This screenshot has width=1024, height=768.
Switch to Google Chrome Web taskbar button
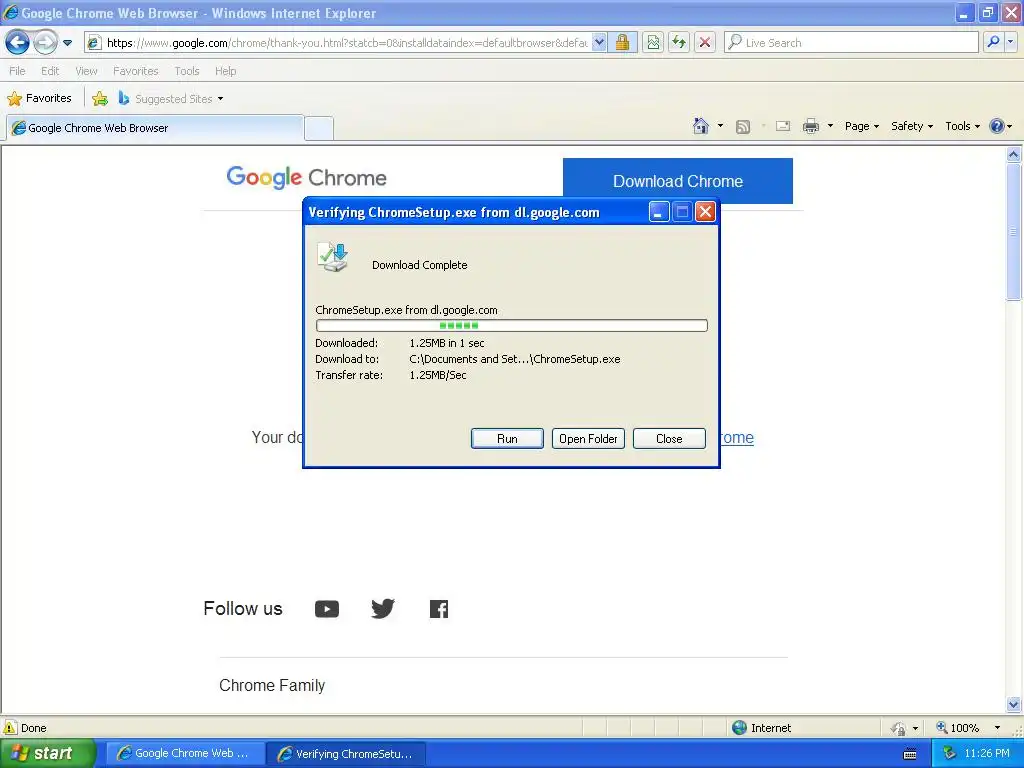tap(185, 754)
